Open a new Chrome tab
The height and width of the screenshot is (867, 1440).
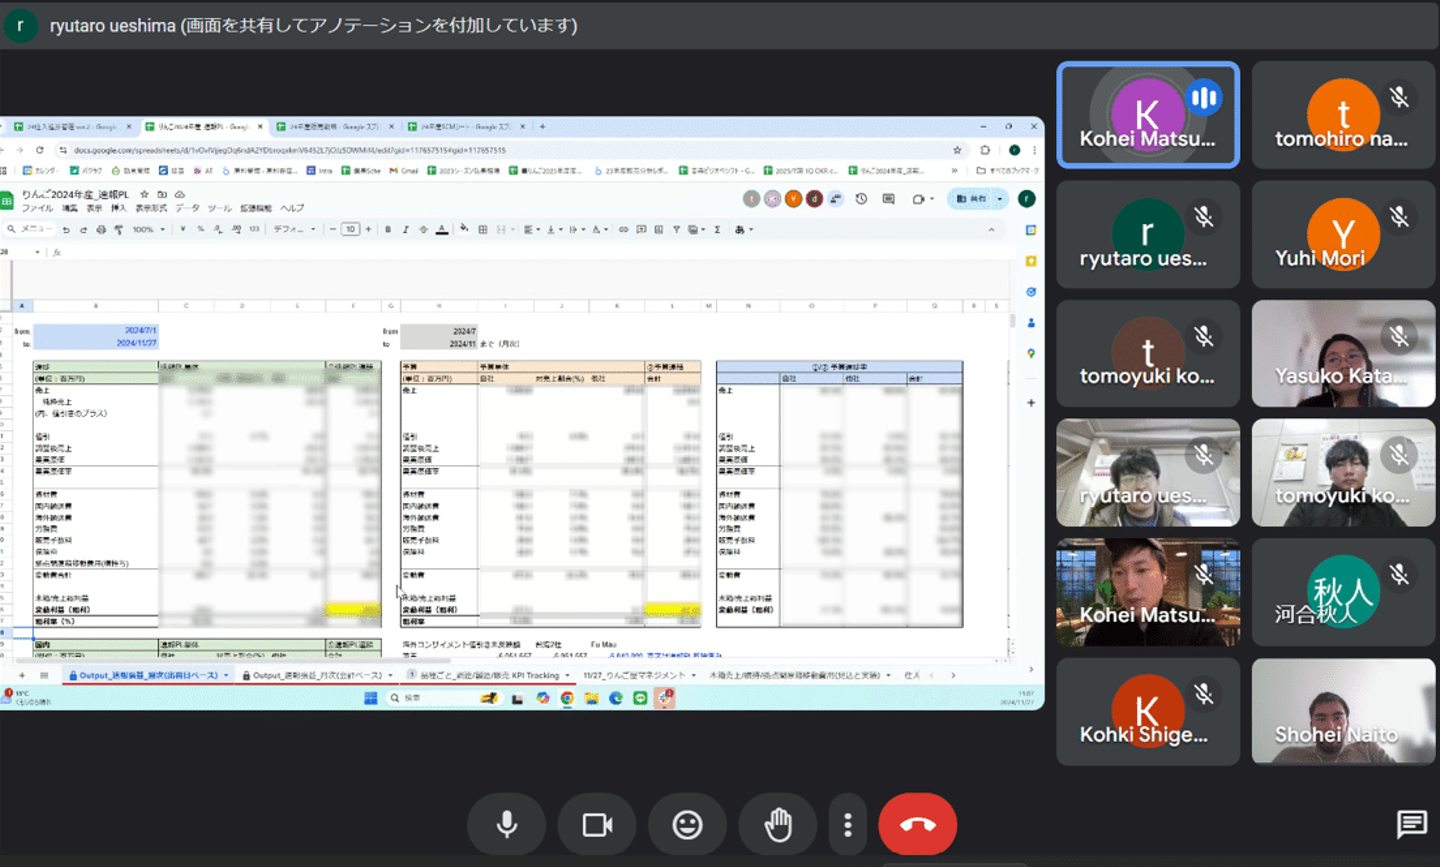point(543,127)
